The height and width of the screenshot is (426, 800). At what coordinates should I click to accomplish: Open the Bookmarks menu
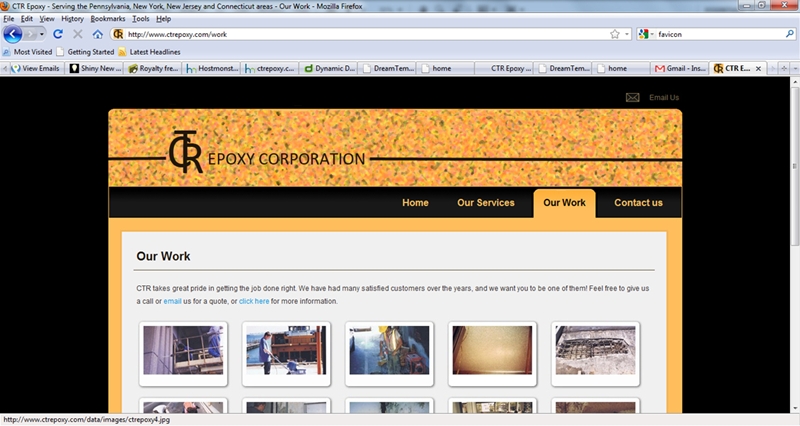click(108, 19)
